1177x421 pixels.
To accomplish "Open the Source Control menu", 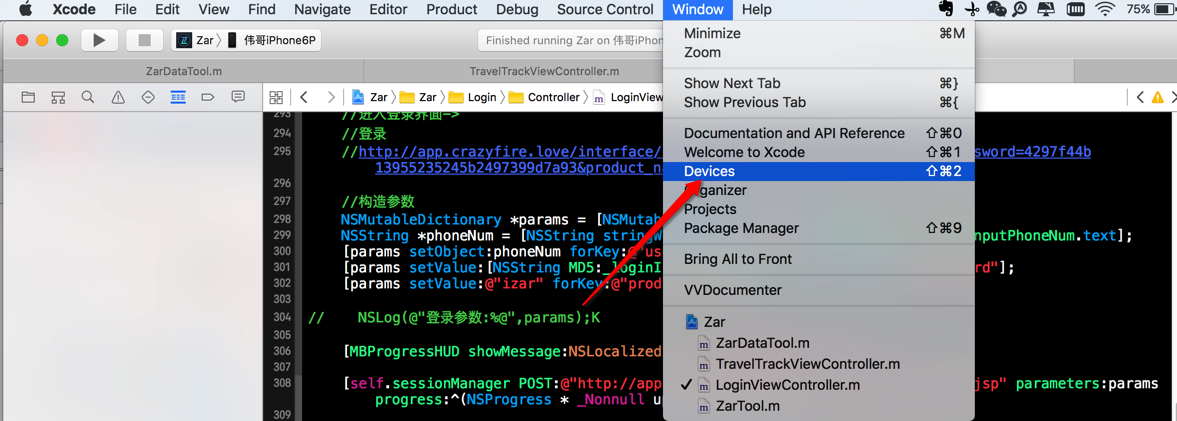I will pyautogui.click(x=605, y=10).
